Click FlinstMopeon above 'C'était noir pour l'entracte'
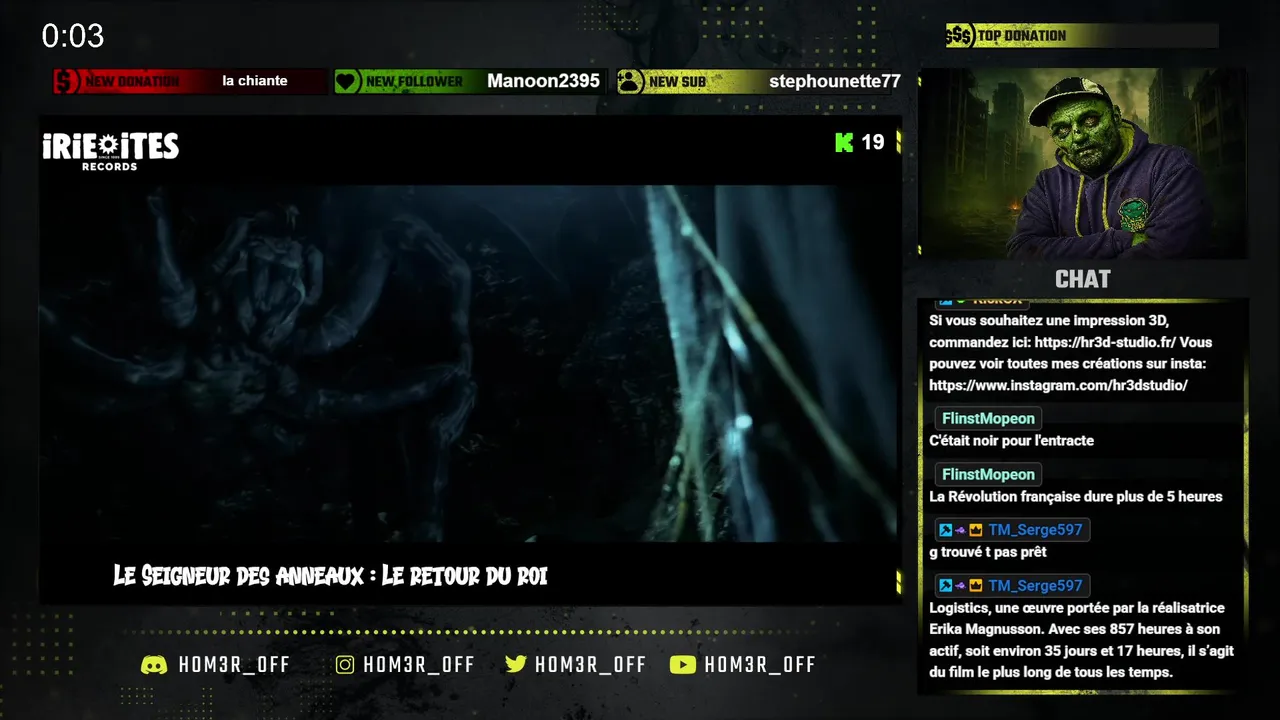The width and height of the screenshot is (1280, 720). pos(988,419)
